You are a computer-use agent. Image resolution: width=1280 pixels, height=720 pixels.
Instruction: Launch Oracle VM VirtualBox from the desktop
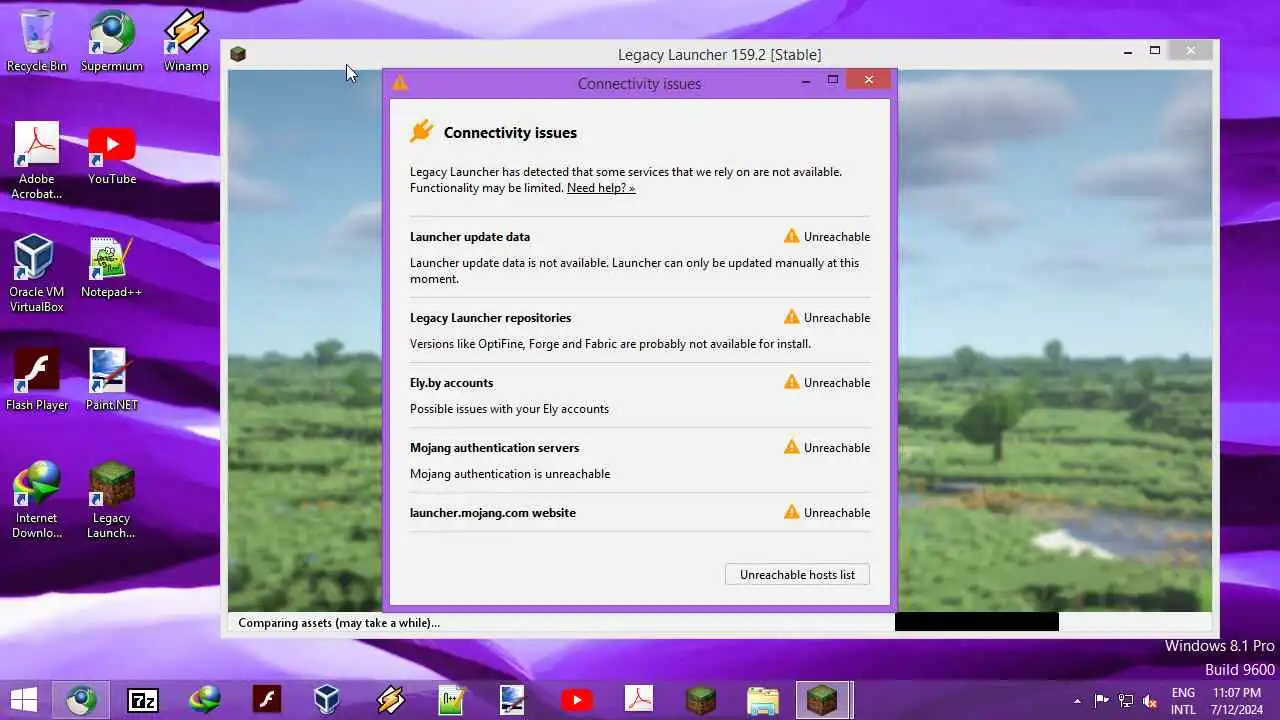pyautogui.click(x=37, y=273)
